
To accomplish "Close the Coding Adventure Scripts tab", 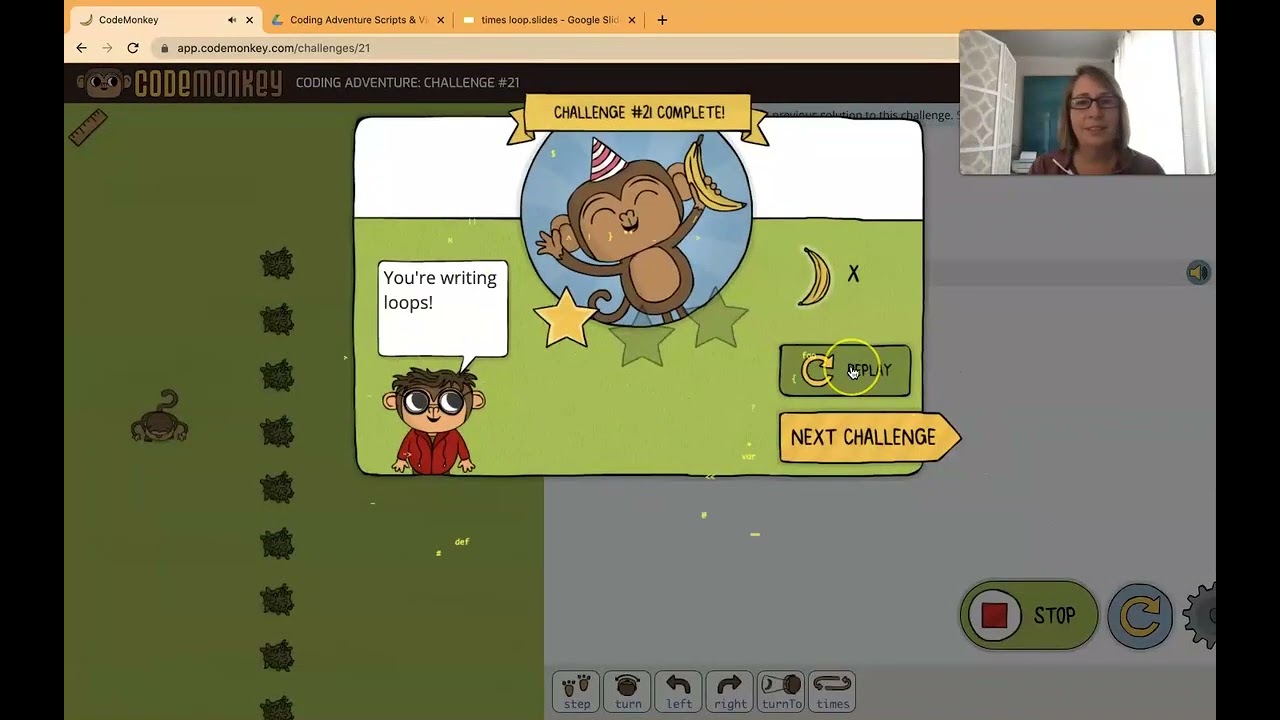I will [440, 20].
